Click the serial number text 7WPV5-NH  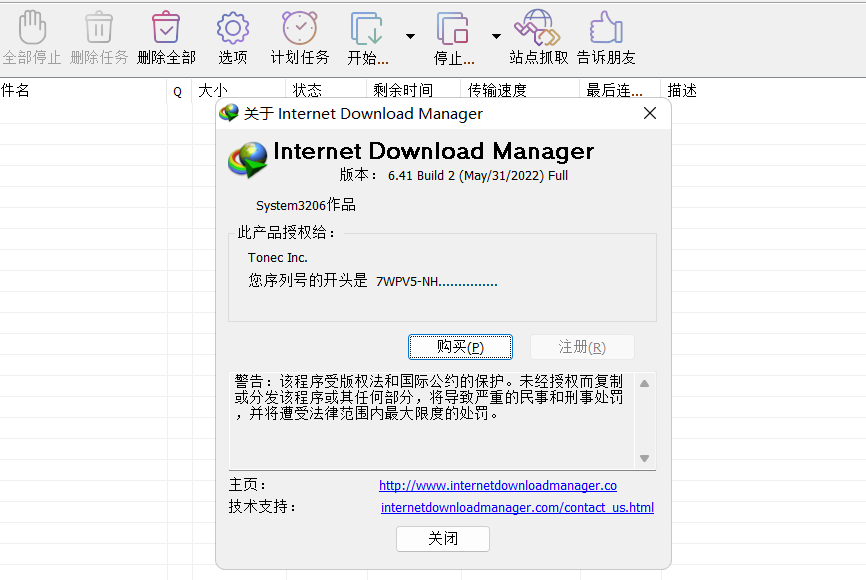point(436,282)
